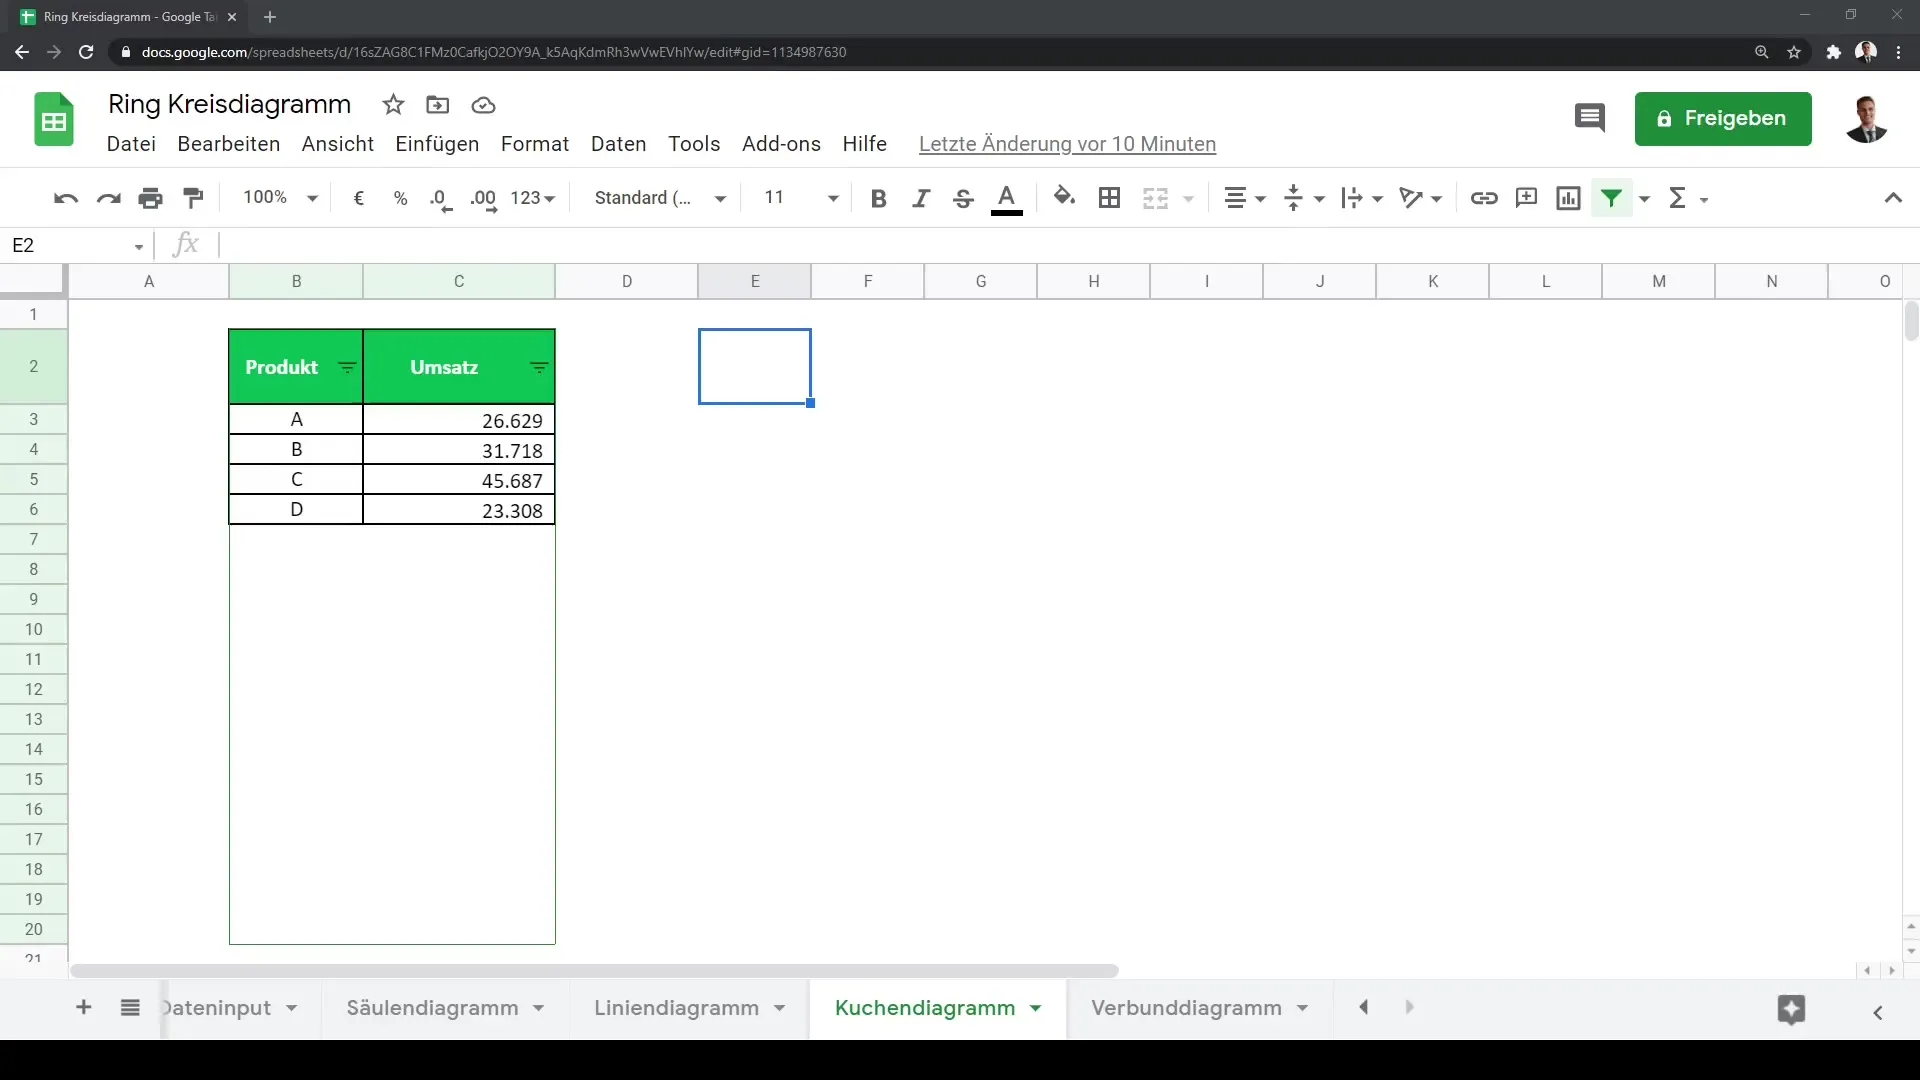This screenshot has width=1920, height=1080.
Task: Switch to the Verbunddiagramm tab
Action: (x=1186, y=1008)
